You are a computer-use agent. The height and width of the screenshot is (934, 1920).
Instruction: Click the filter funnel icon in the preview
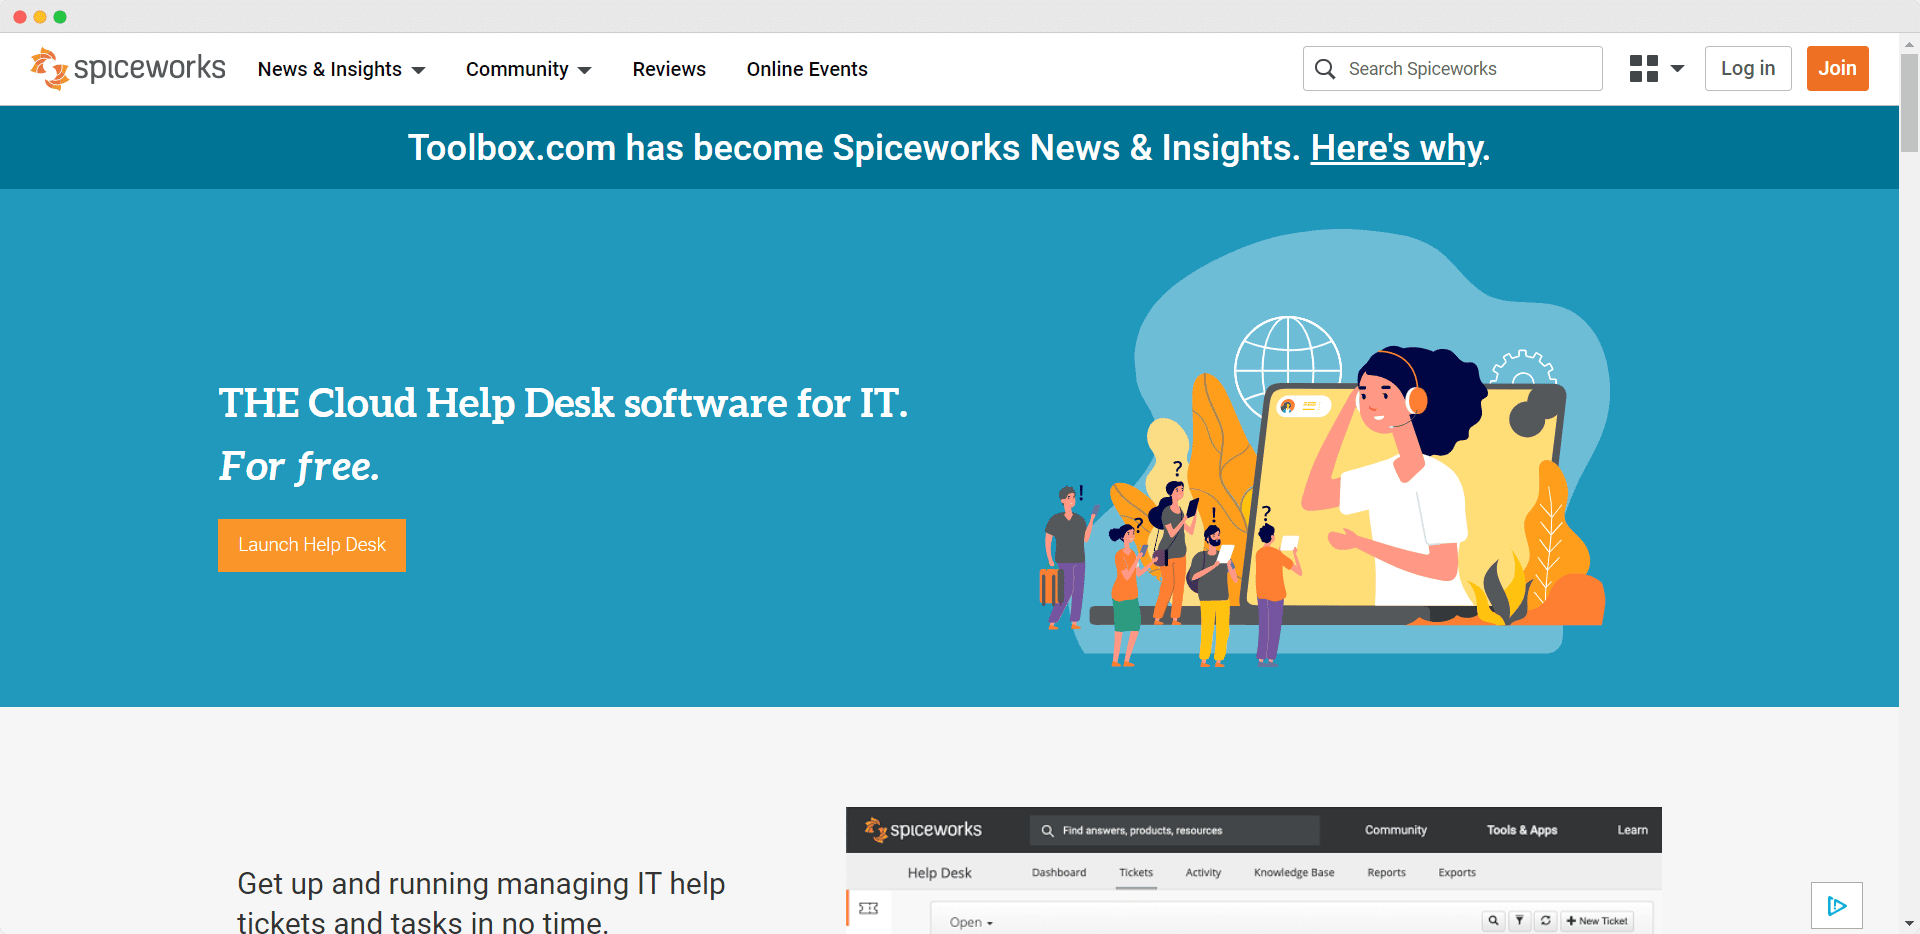(1519, 921)
